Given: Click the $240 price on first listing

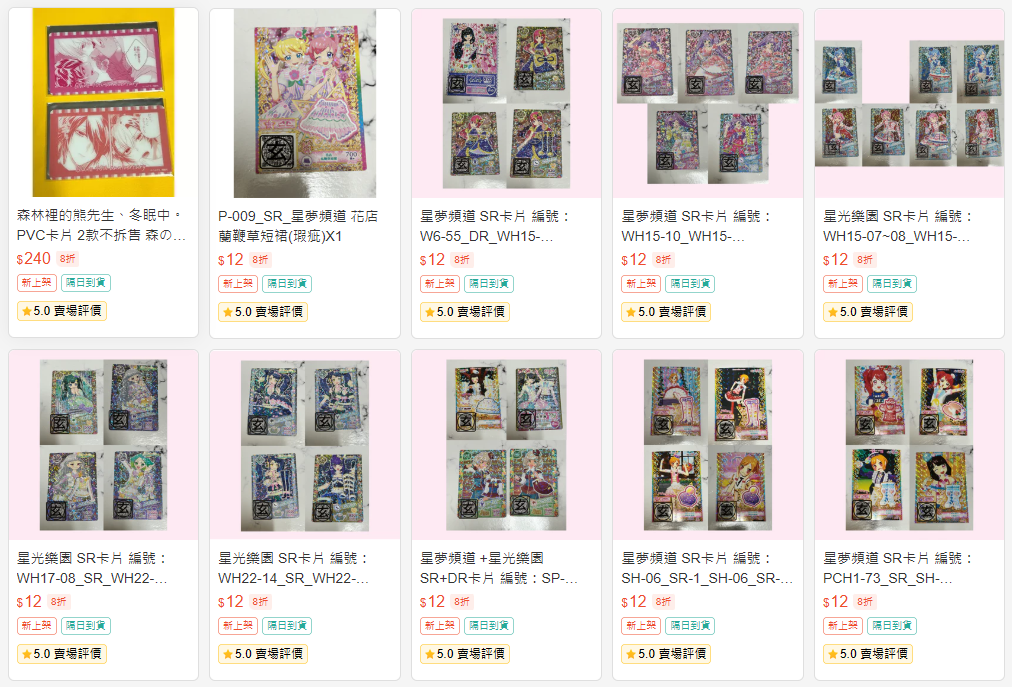Looking at the screenshot, I should [x=34, y=258].
